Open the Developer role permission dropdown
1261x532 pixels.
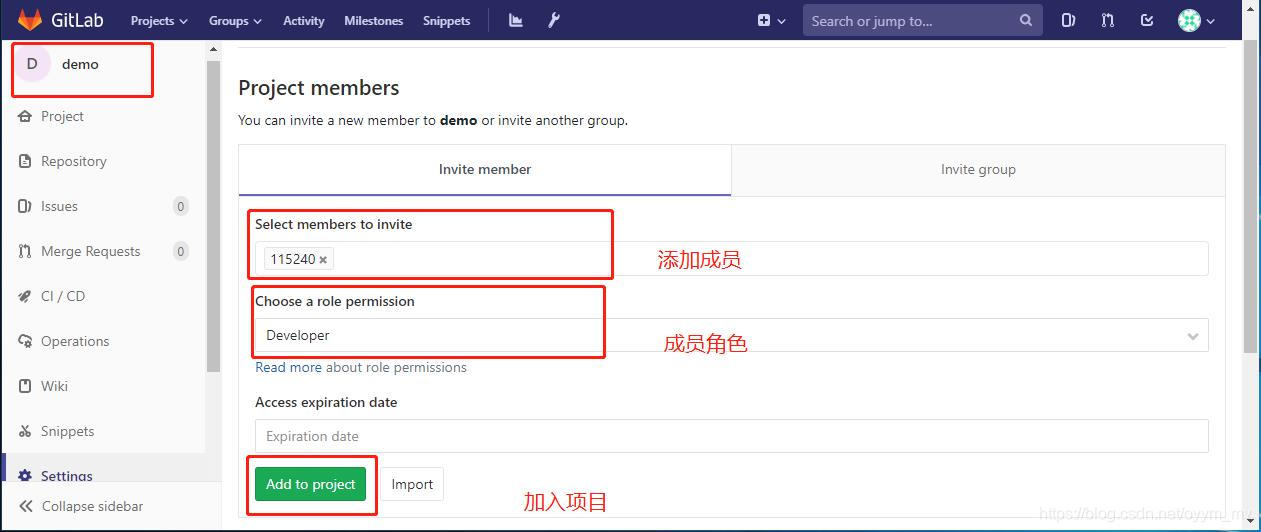coord(731,336)
